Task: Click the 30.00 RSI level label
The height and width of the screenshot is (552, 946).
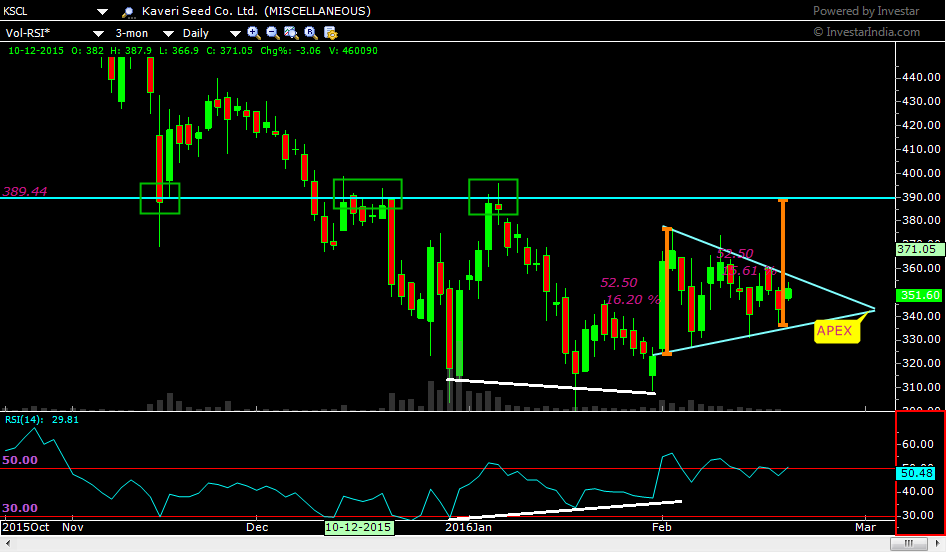Action: pos(20,508)
